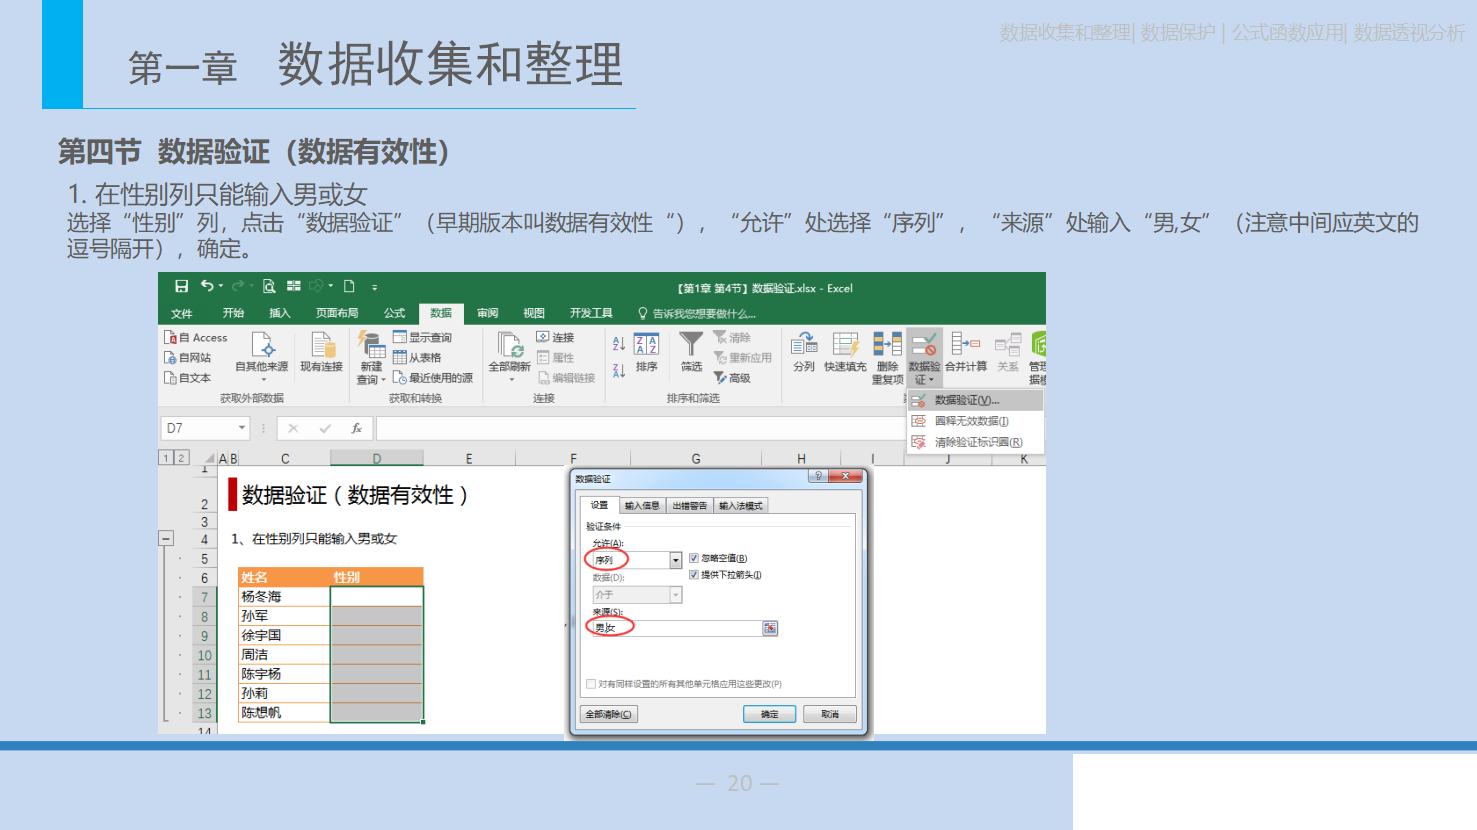The width and height of the screenshot is (1477, 830).
Task: Click the formula bar input area
Action: point(640,428)
